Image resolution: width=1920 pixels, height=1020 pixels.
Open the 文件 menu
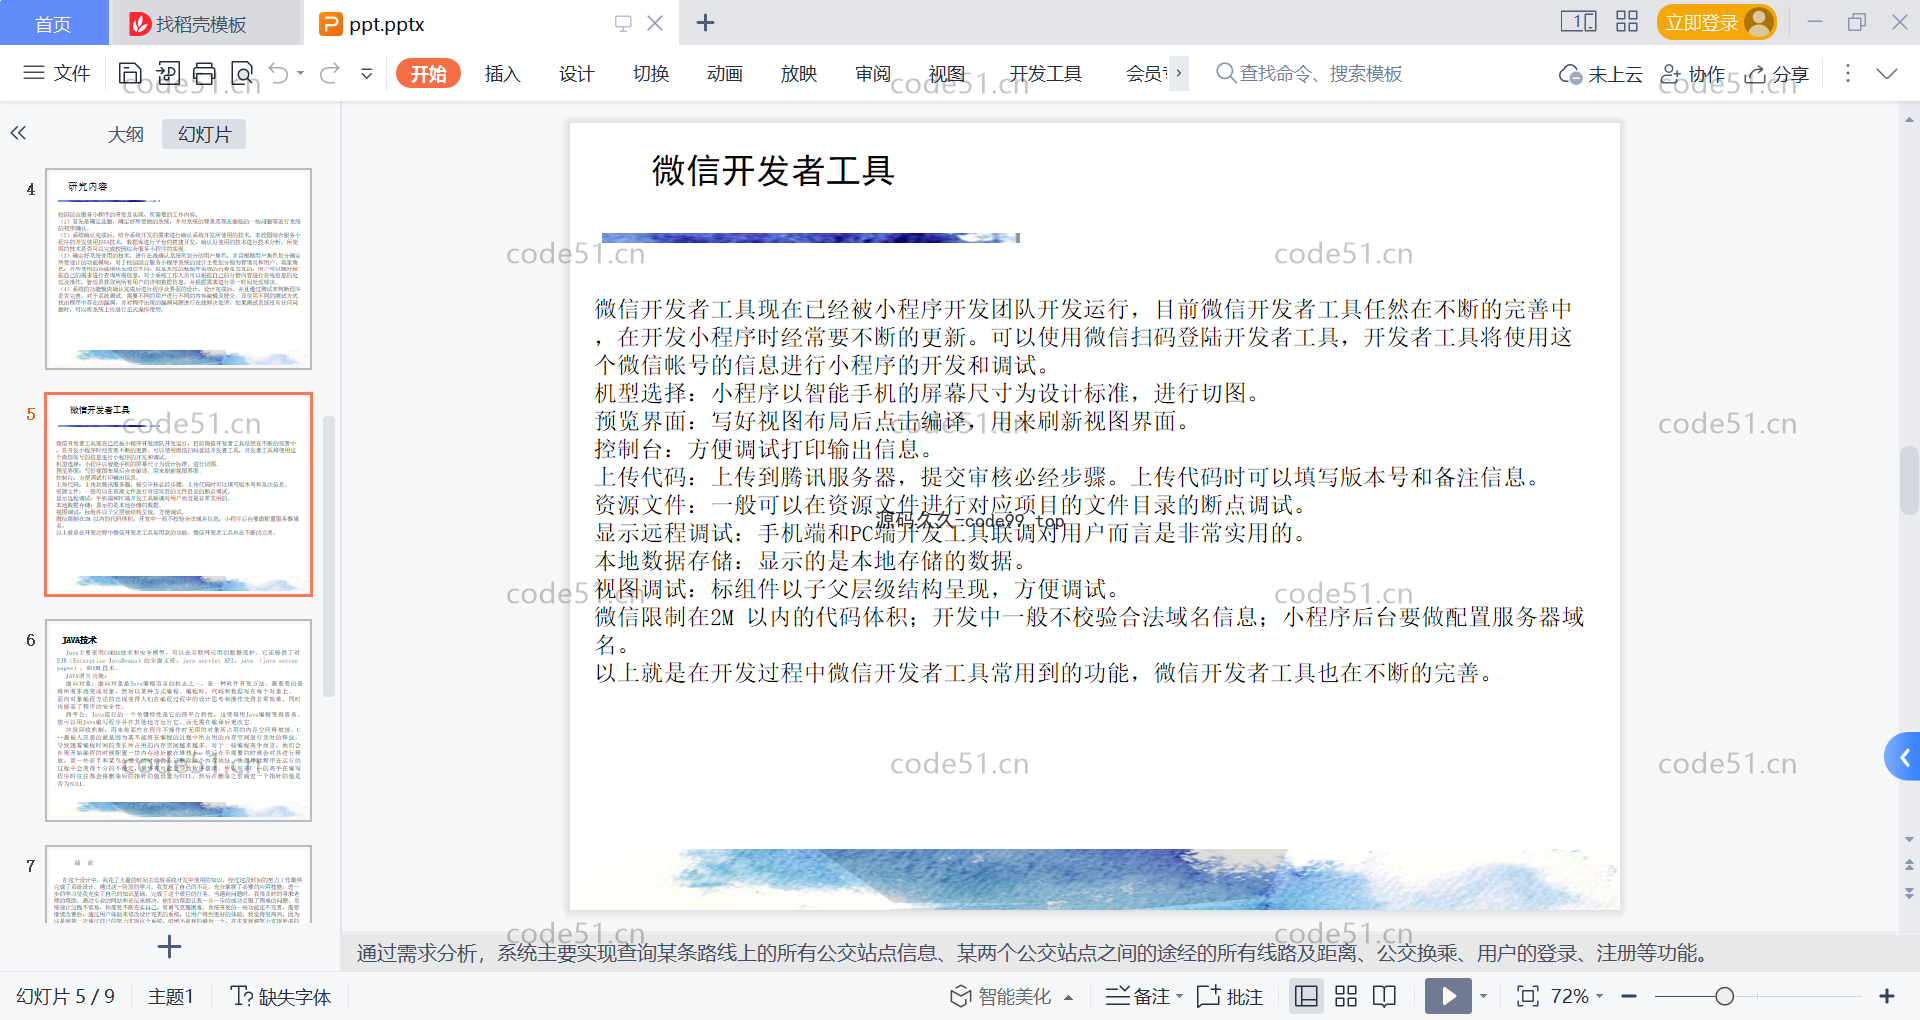(57, 73)
